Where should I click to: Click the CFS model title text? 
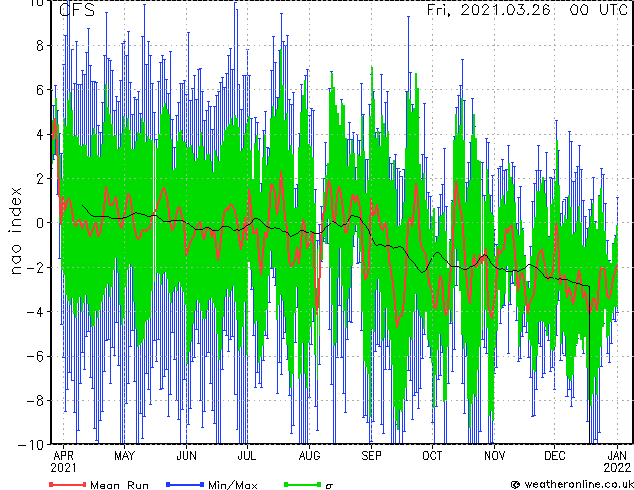(x=77, y=10)
